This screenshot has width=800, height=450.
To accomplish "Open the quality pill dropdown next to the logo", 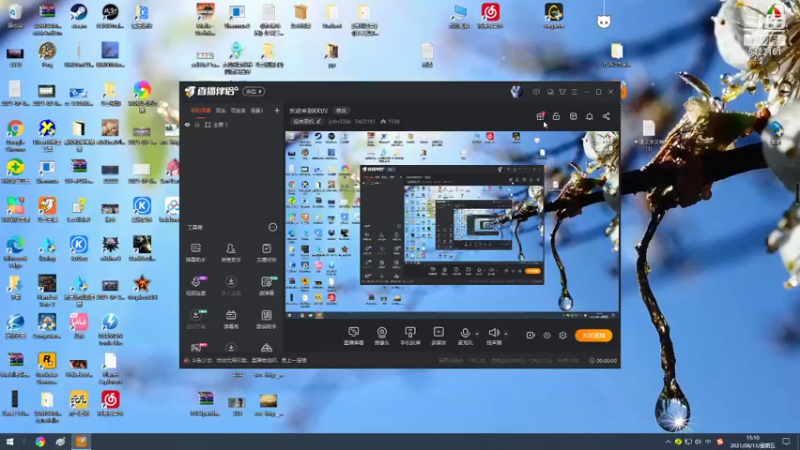I will 254,91.
